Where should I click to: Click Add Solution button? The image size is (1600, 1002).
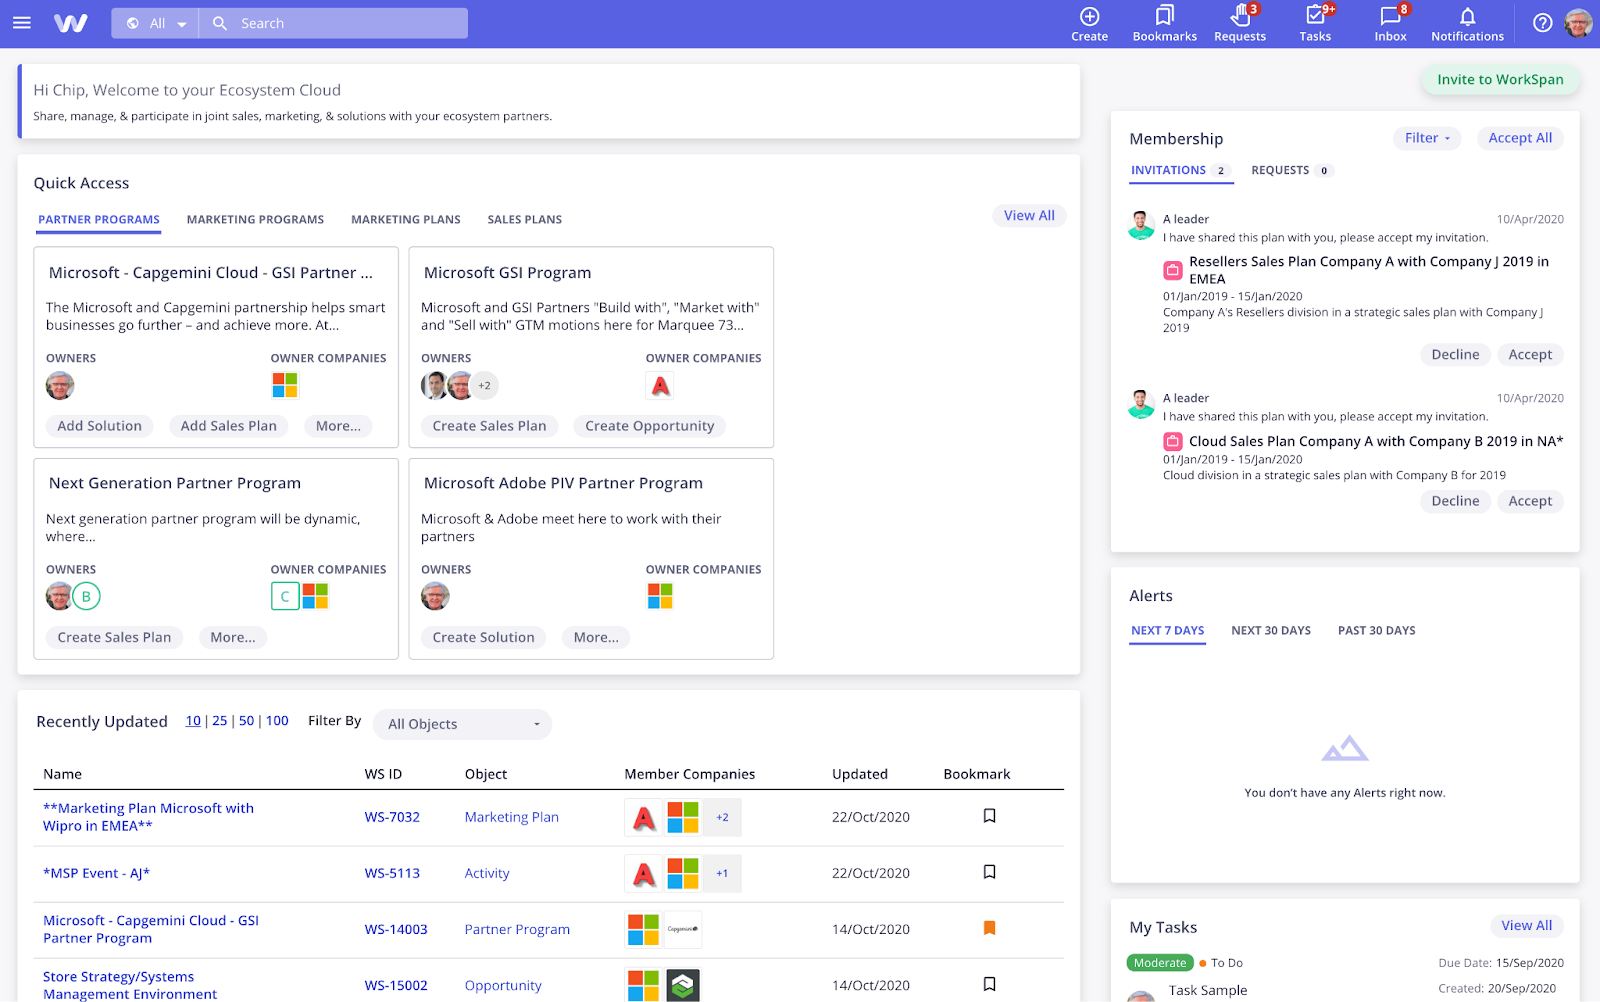click(99, 426)
